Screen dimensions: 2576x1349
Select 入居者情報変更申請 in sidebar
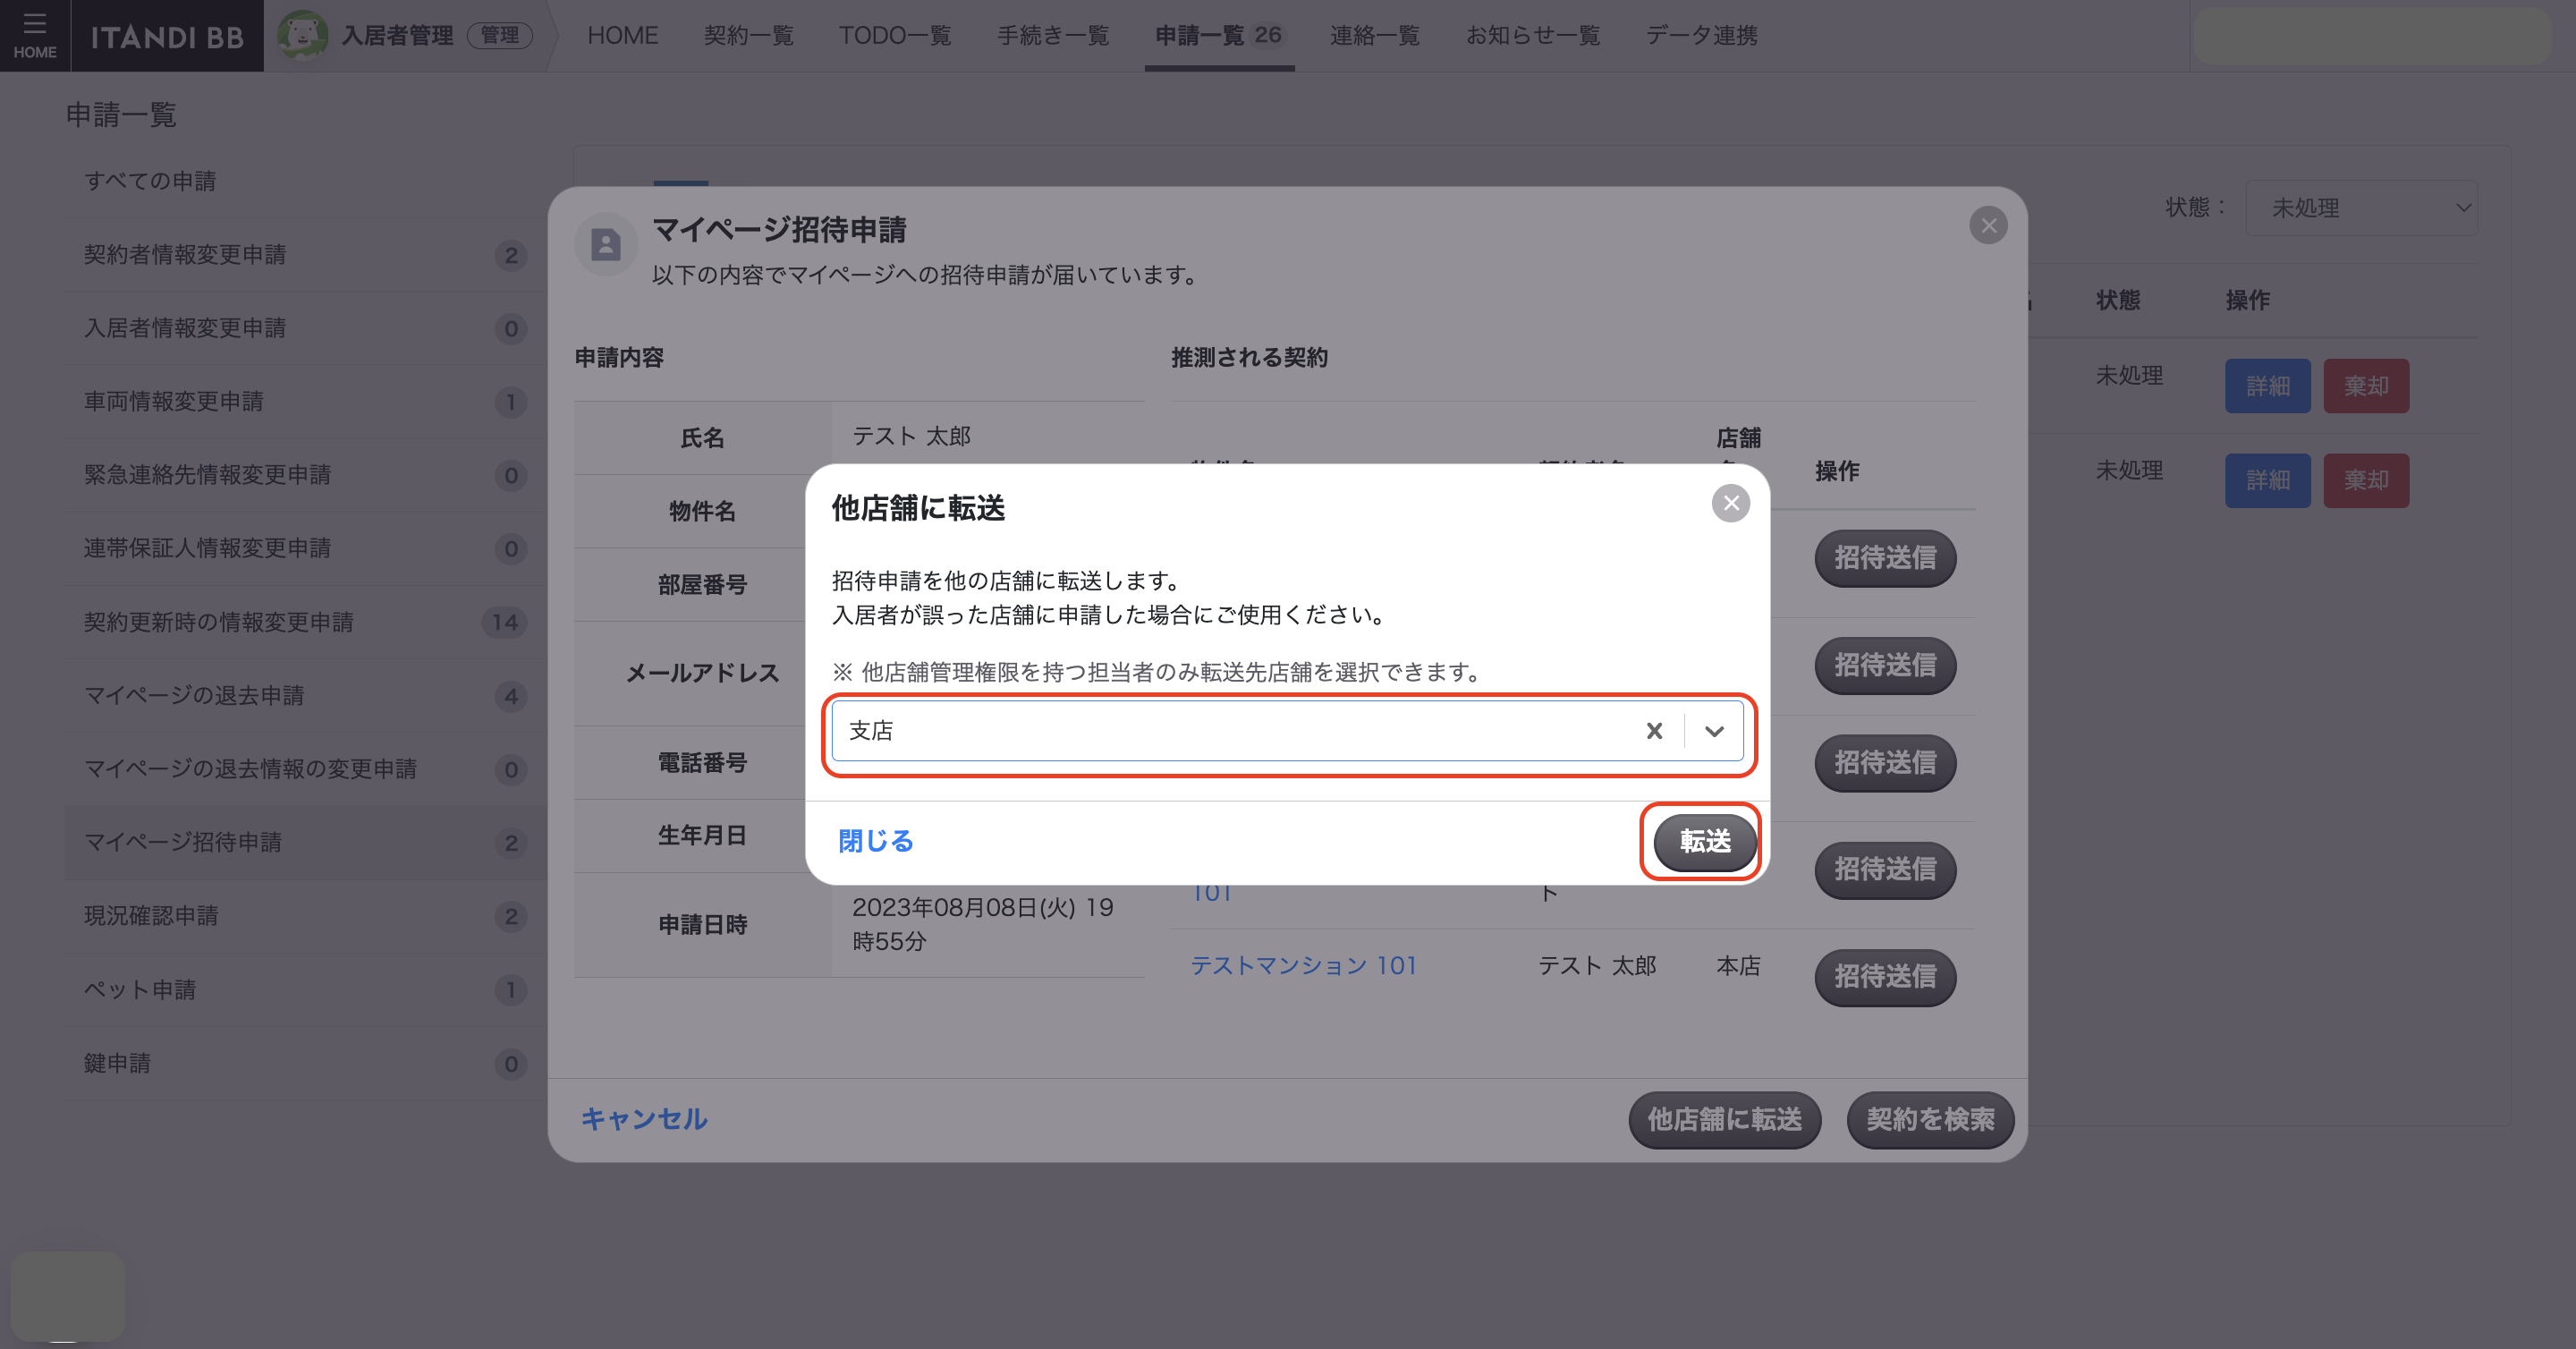[x=305, y=328]
